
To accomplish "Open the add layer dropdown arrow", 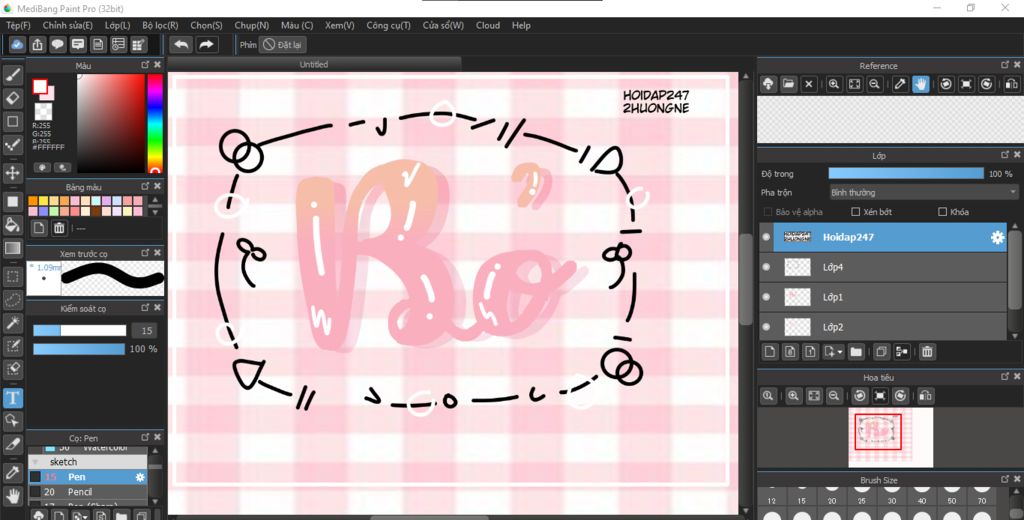I will point(839,351).
